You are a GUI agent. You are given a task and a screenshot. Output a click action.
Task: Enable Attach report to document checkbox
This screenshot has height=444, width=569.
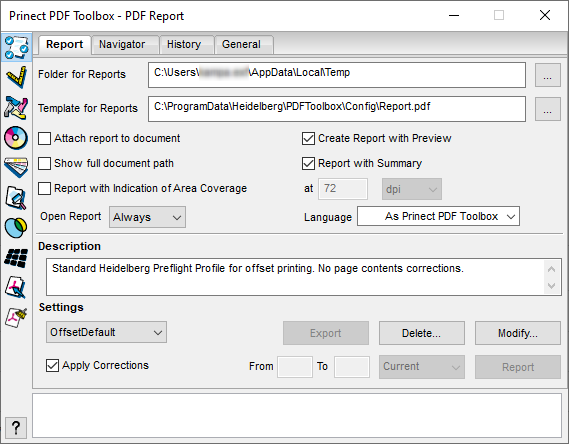pyautogui.click(x=44, y=139)
